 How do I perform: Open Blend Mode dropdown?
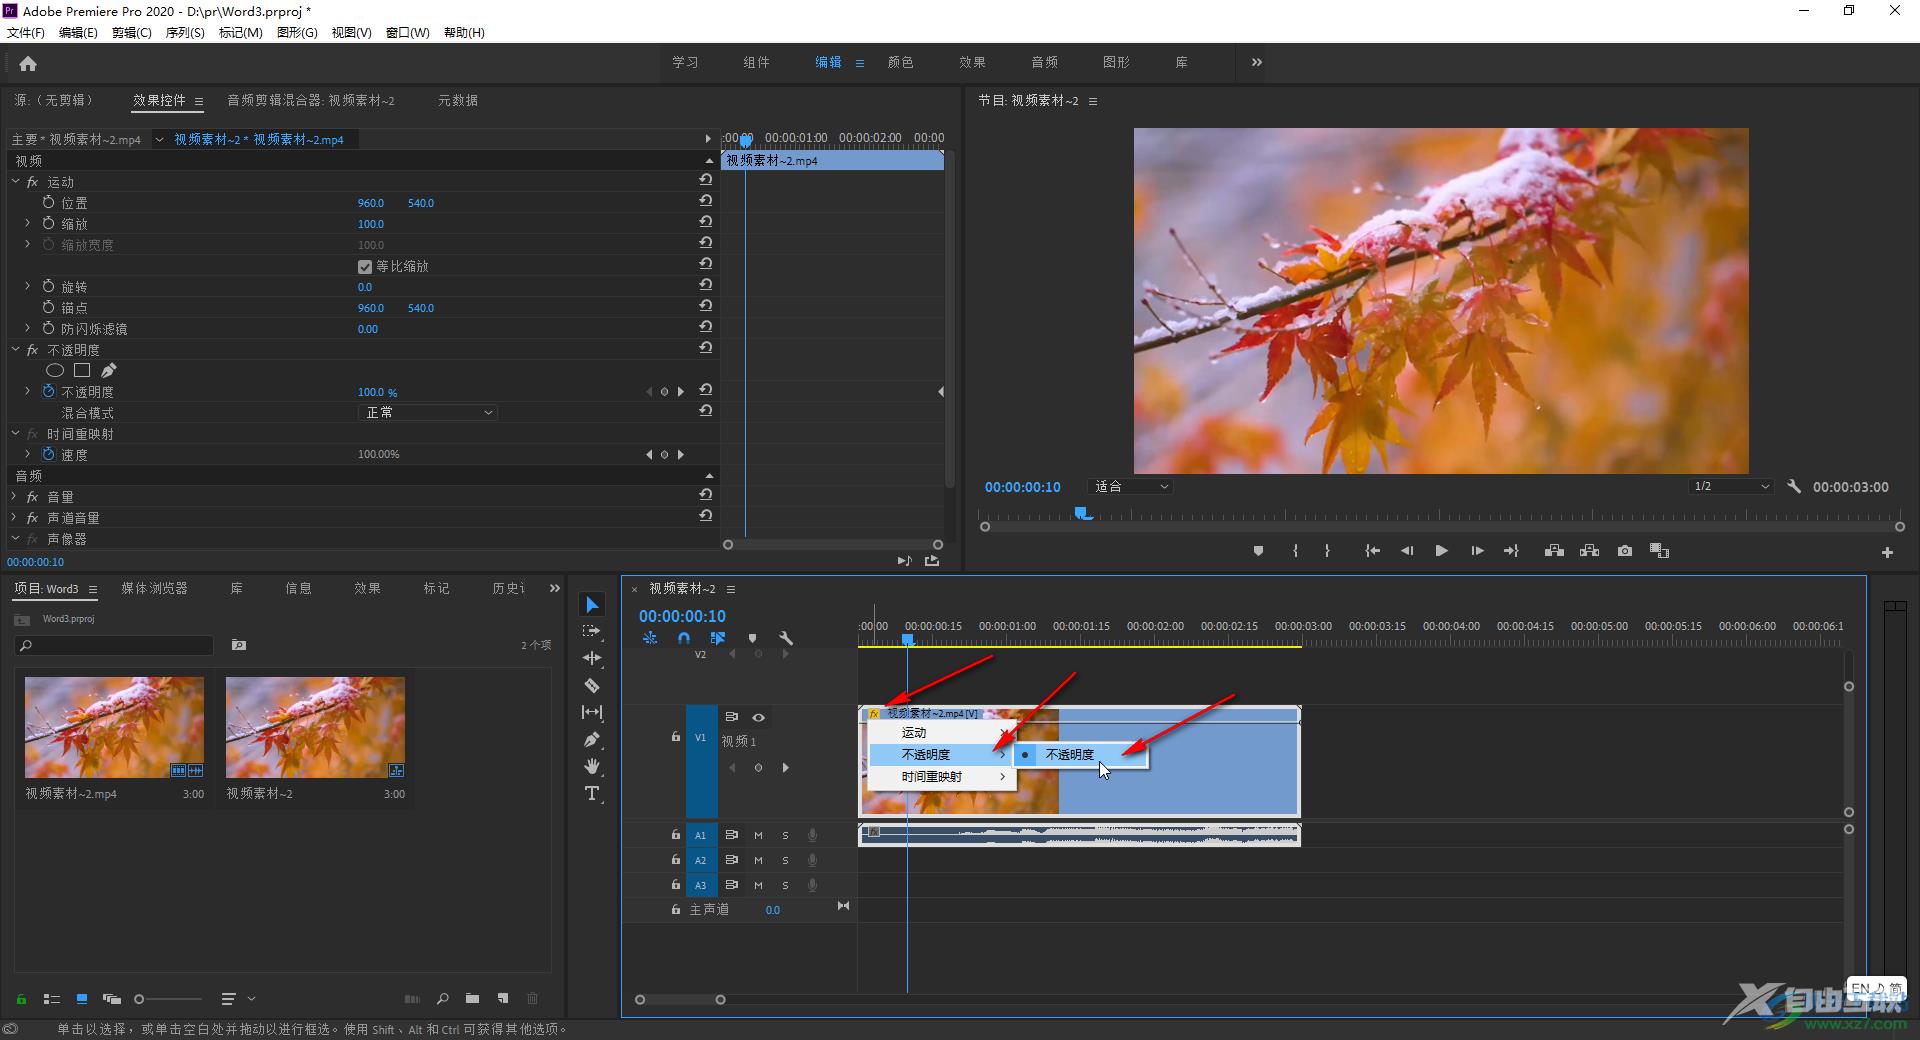428,412
